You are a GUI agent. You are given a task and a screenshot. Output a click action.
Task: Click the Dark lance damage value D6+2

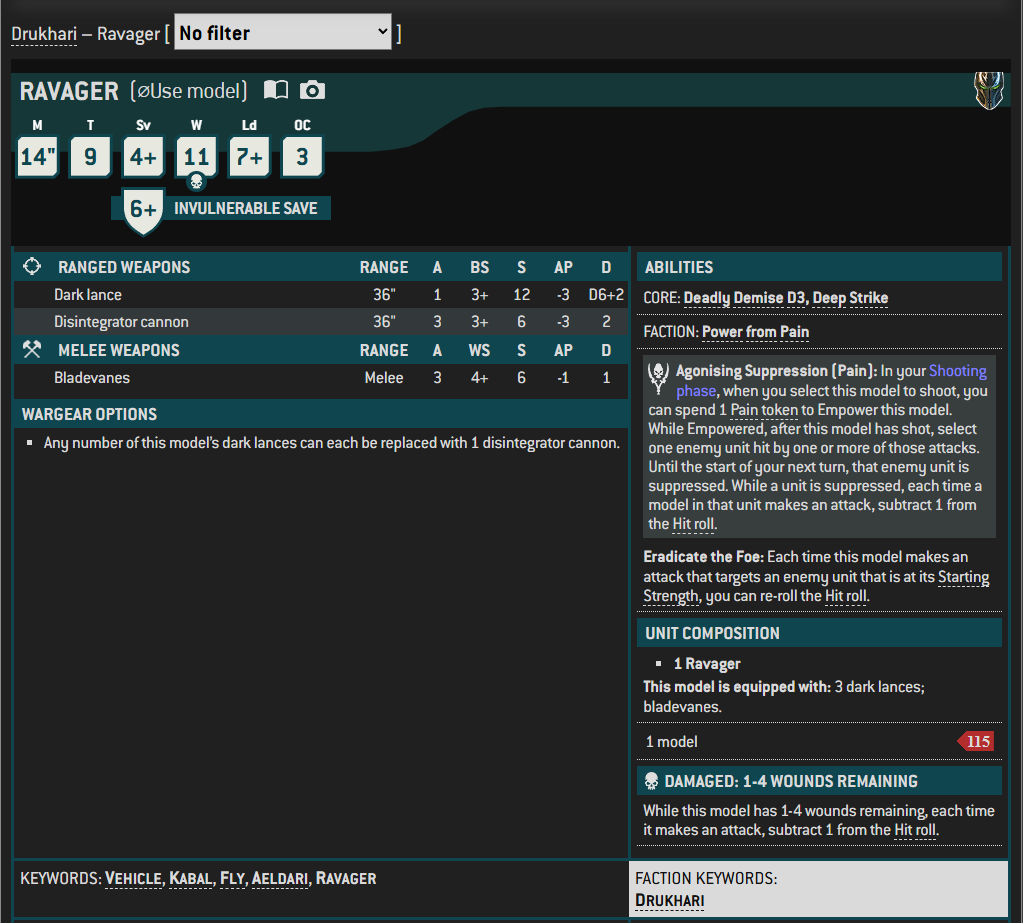click(606, 295)
